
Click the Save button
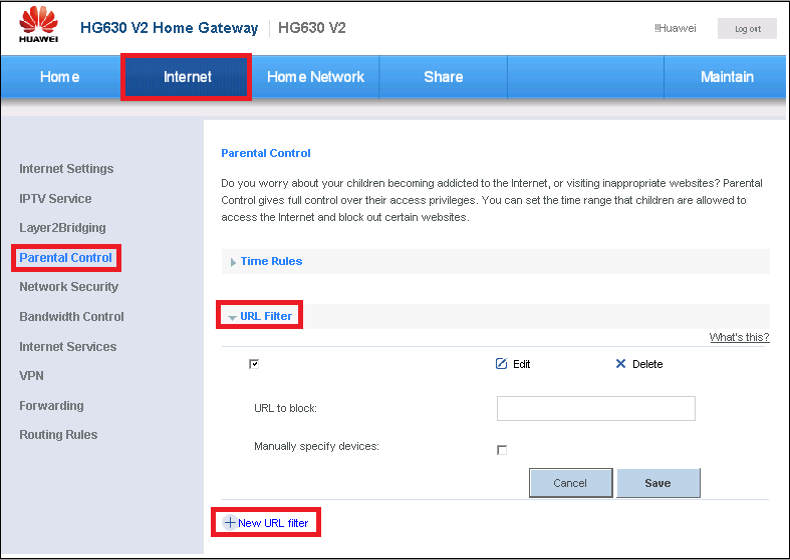pyautogui.click(x=658, y=483)
